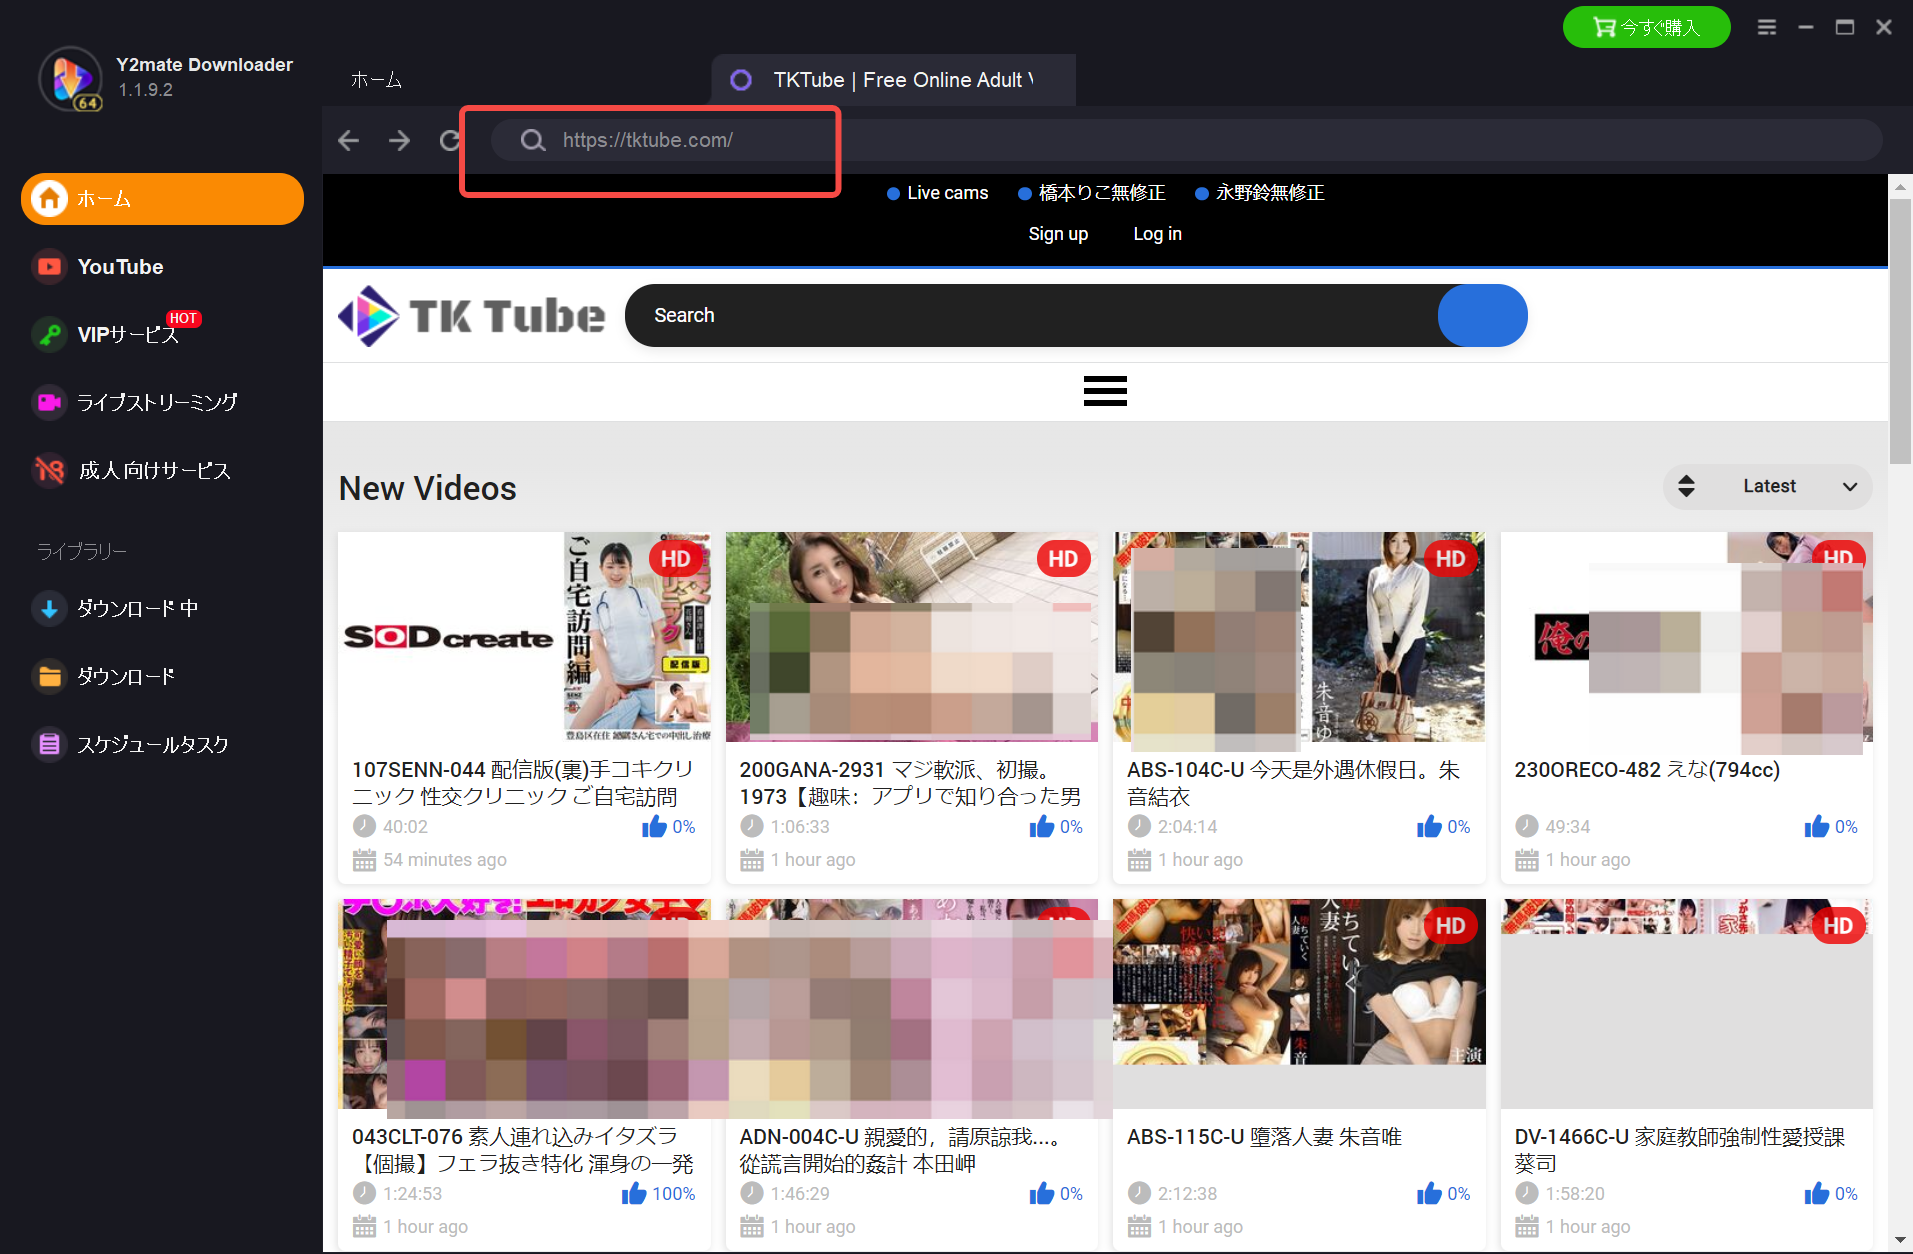
Task: Go back with the browser back arrow
Action: coord(348,140)
